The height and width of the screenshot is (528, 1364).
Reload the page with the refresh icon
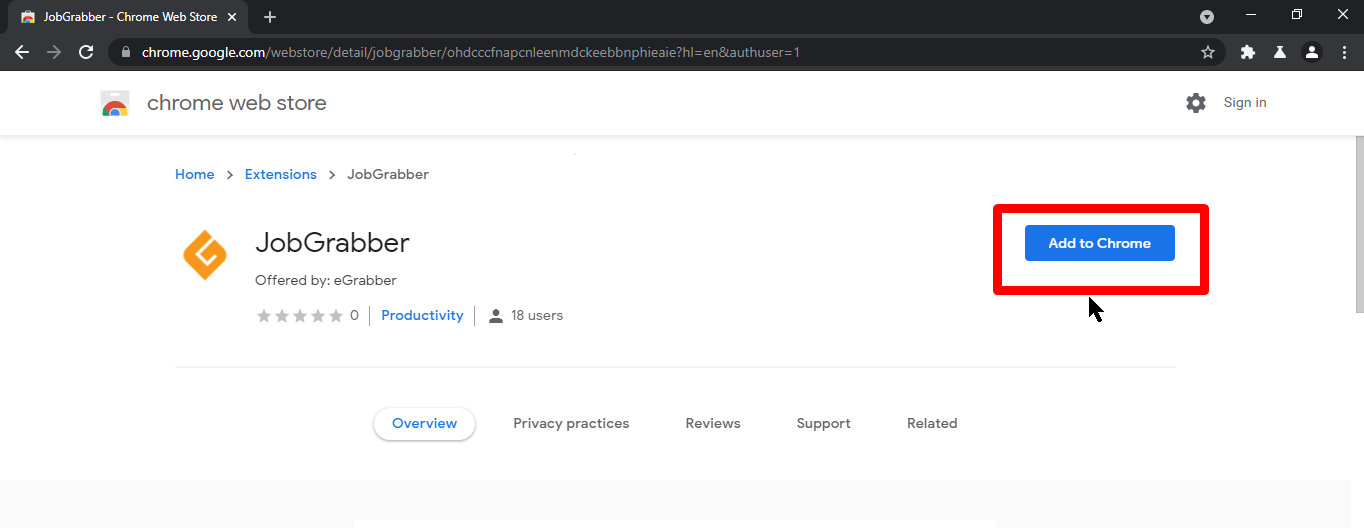pyautogui.click(x=86, y=52)
